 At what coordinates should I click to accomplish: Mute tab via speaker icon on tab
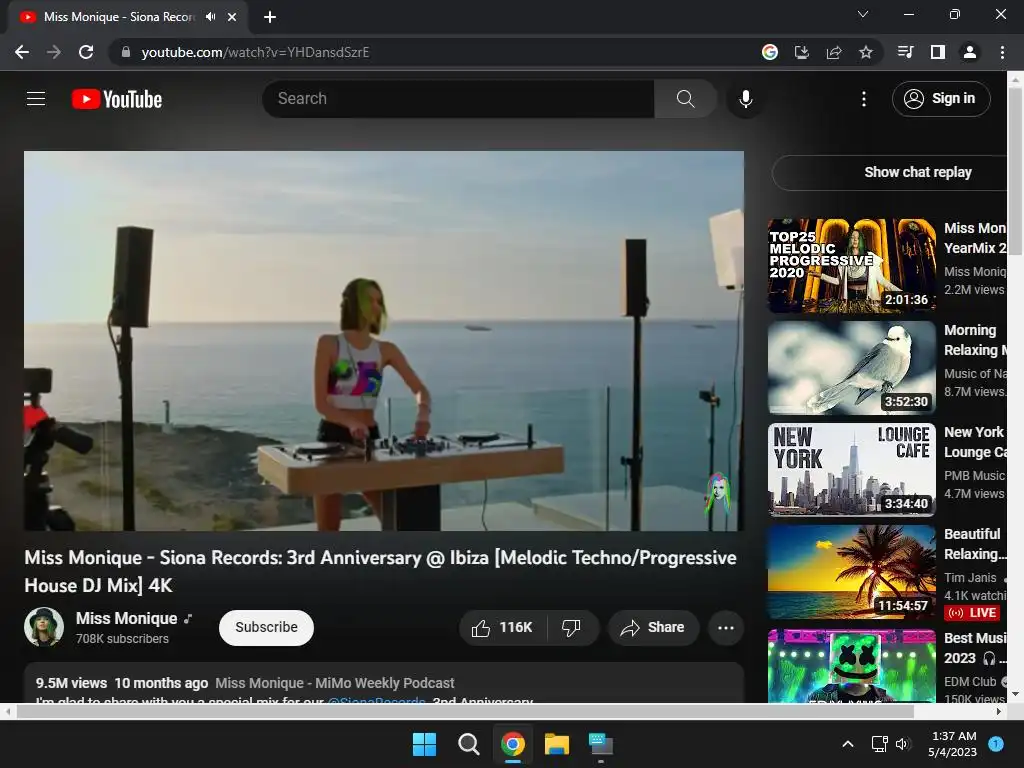210,17
